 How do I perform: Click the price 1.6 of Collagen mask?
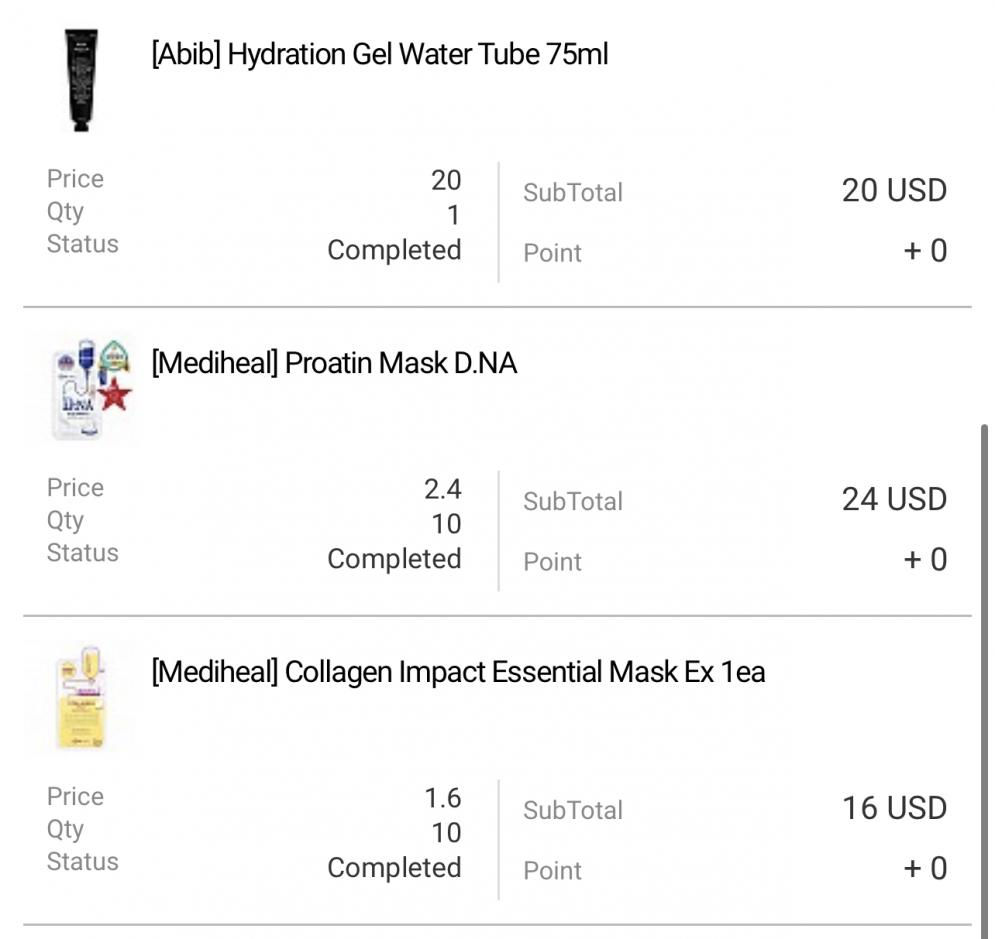point(442,798)
